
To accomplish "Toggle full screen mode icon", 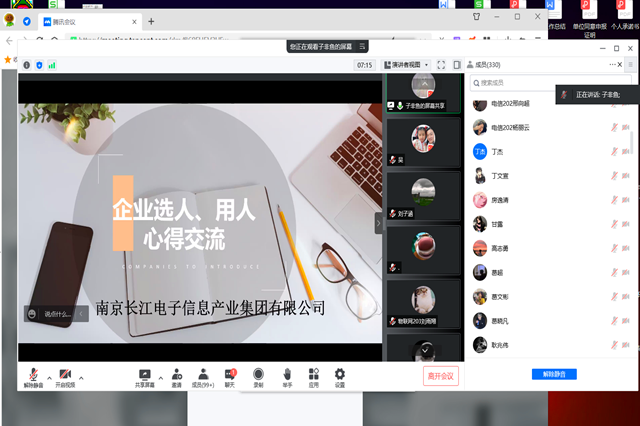I will (441, 65).
